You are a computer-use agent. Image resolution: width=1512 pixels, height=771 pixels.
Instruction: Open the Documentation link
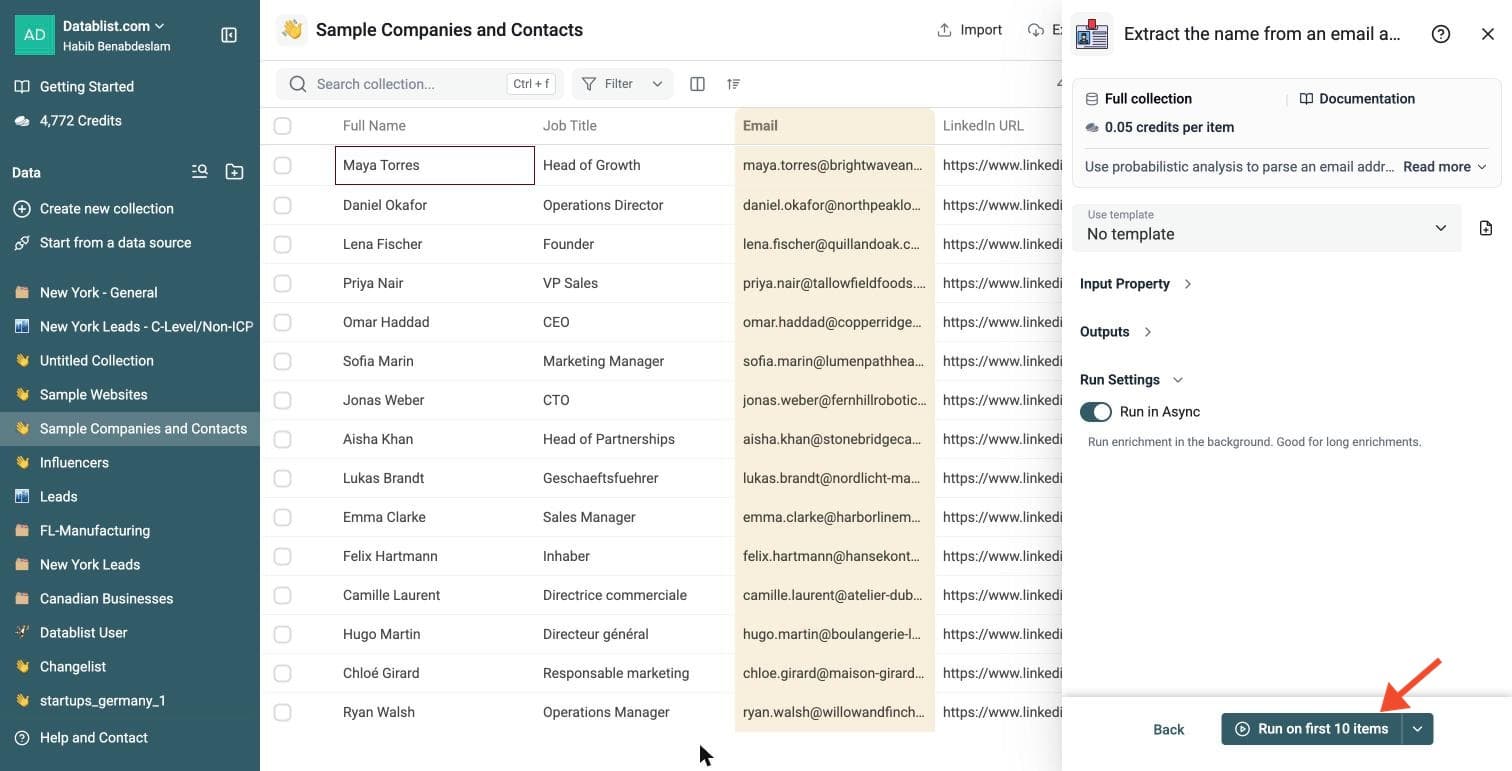[1357, 99]
